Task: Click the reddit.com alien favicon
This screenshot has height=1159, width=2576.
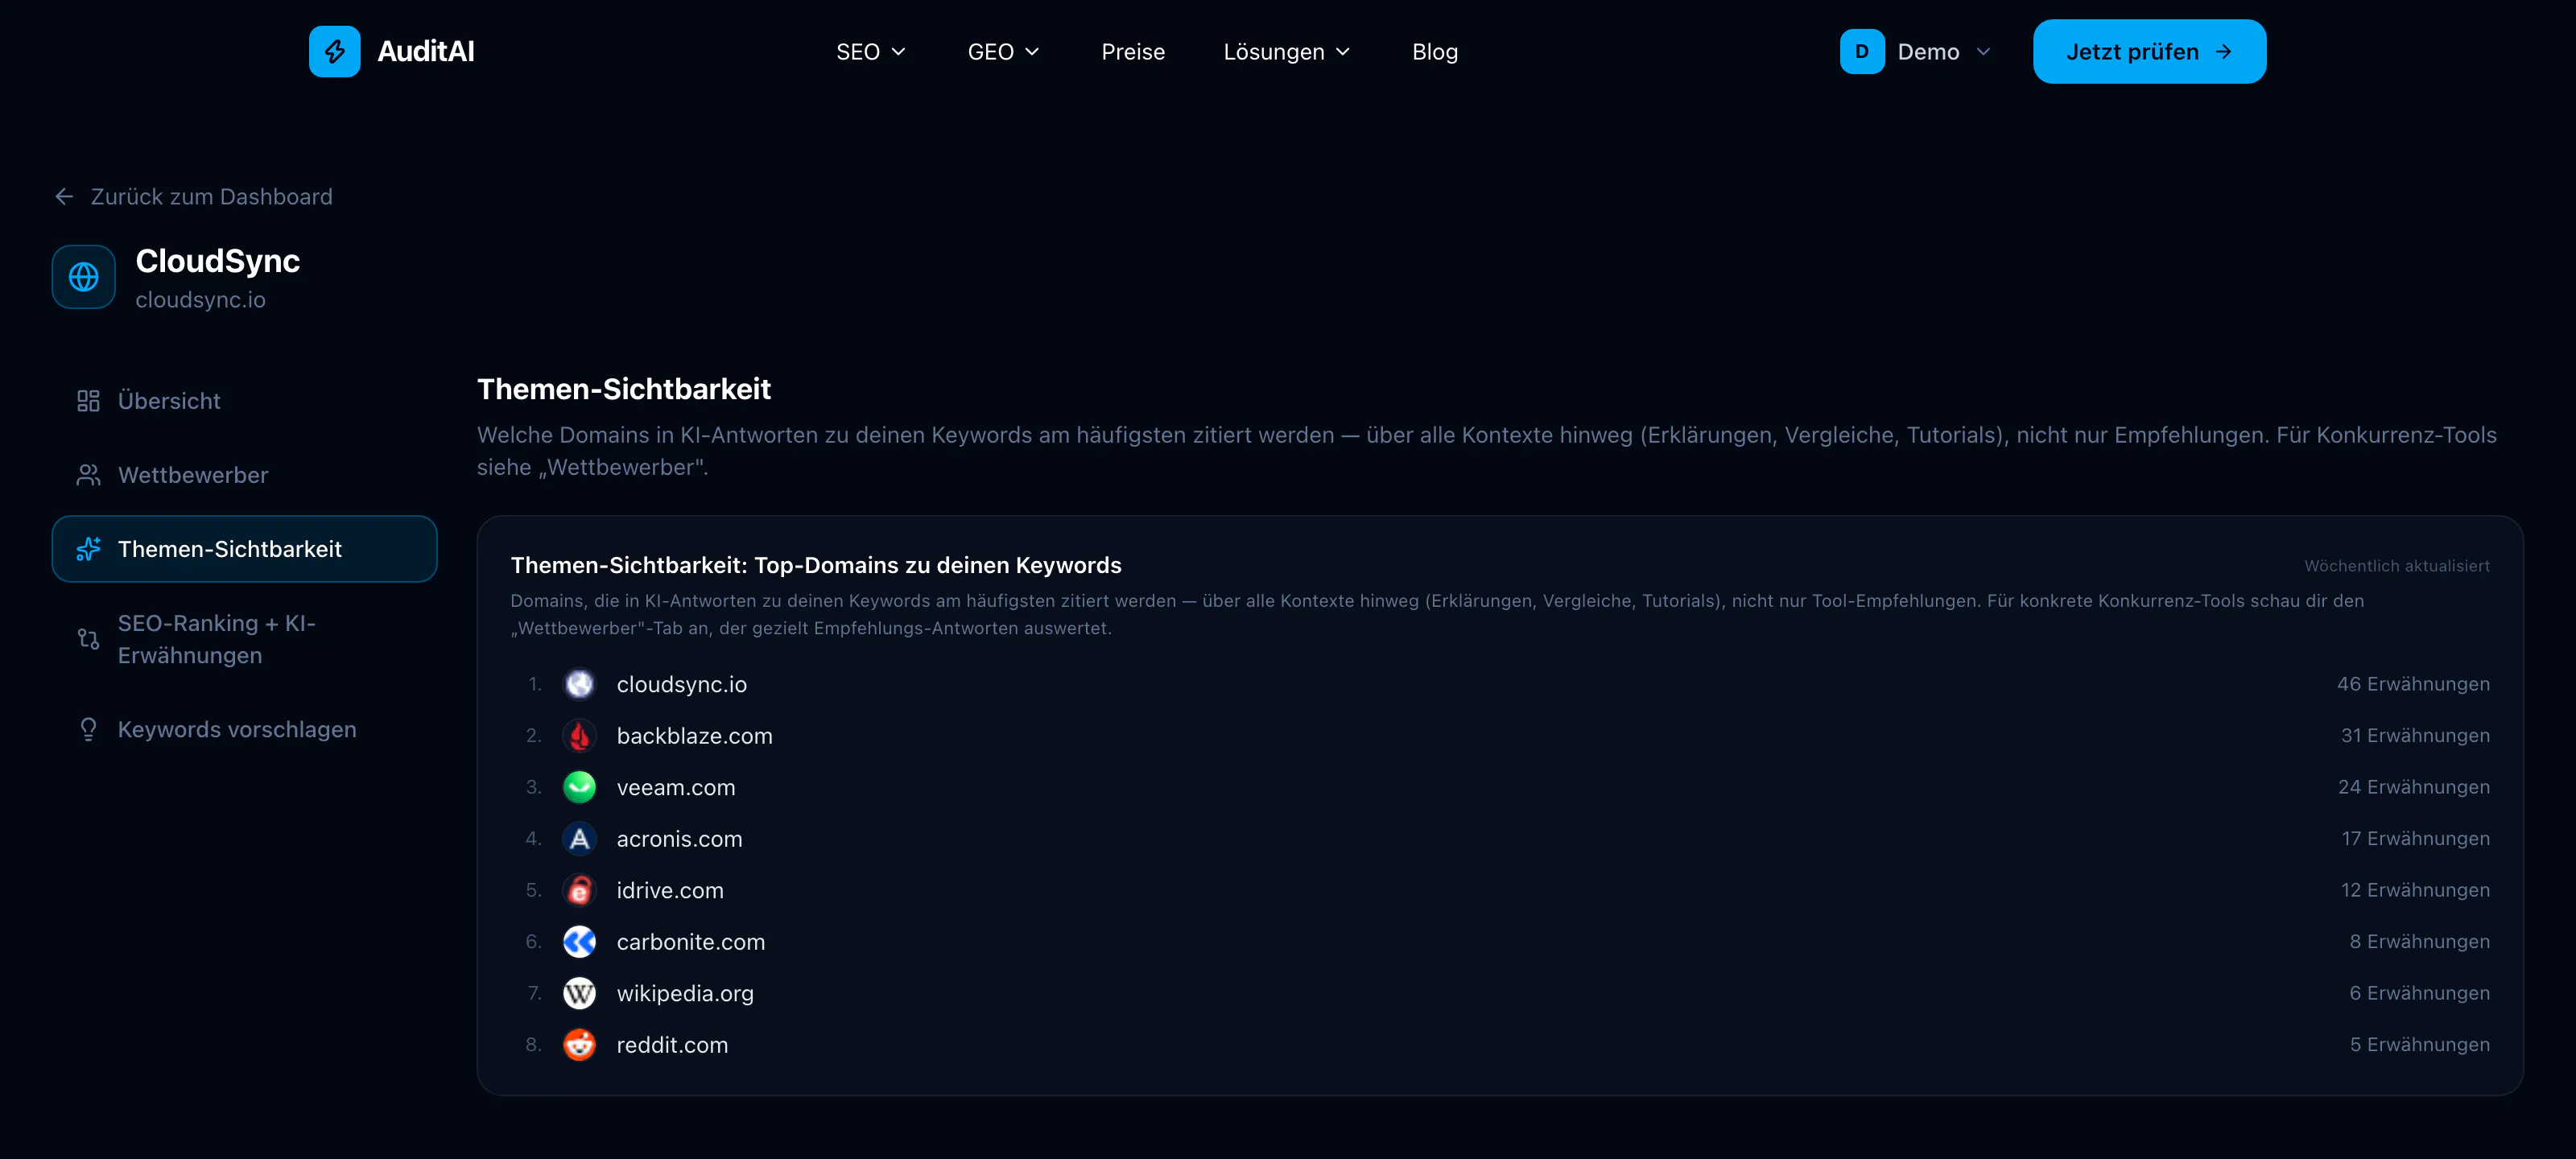Action: coord(579,1044)
